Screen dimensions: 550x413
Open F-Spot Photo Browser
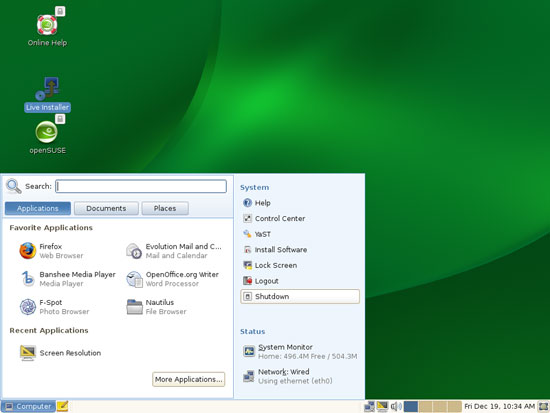pos(54,307)
